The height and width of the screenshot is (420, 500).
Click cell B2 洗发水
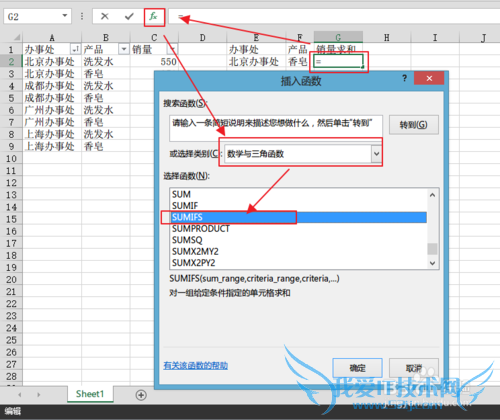pyautogui.click(x=106, y=62)
